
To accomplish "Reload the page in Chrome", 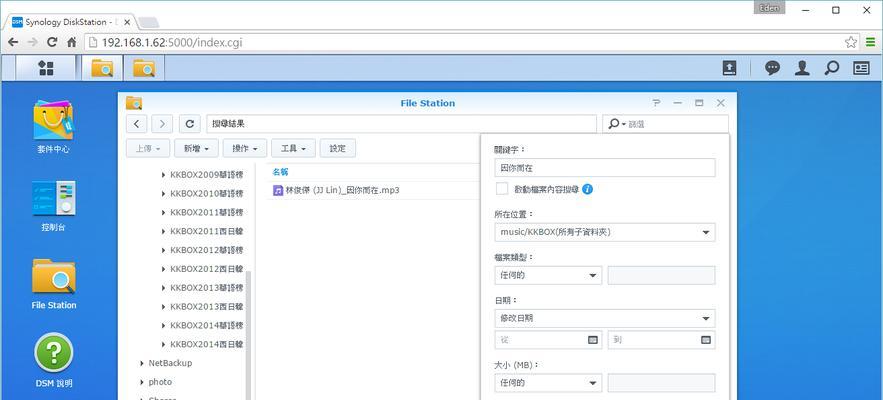I will (x=52, y=42).
